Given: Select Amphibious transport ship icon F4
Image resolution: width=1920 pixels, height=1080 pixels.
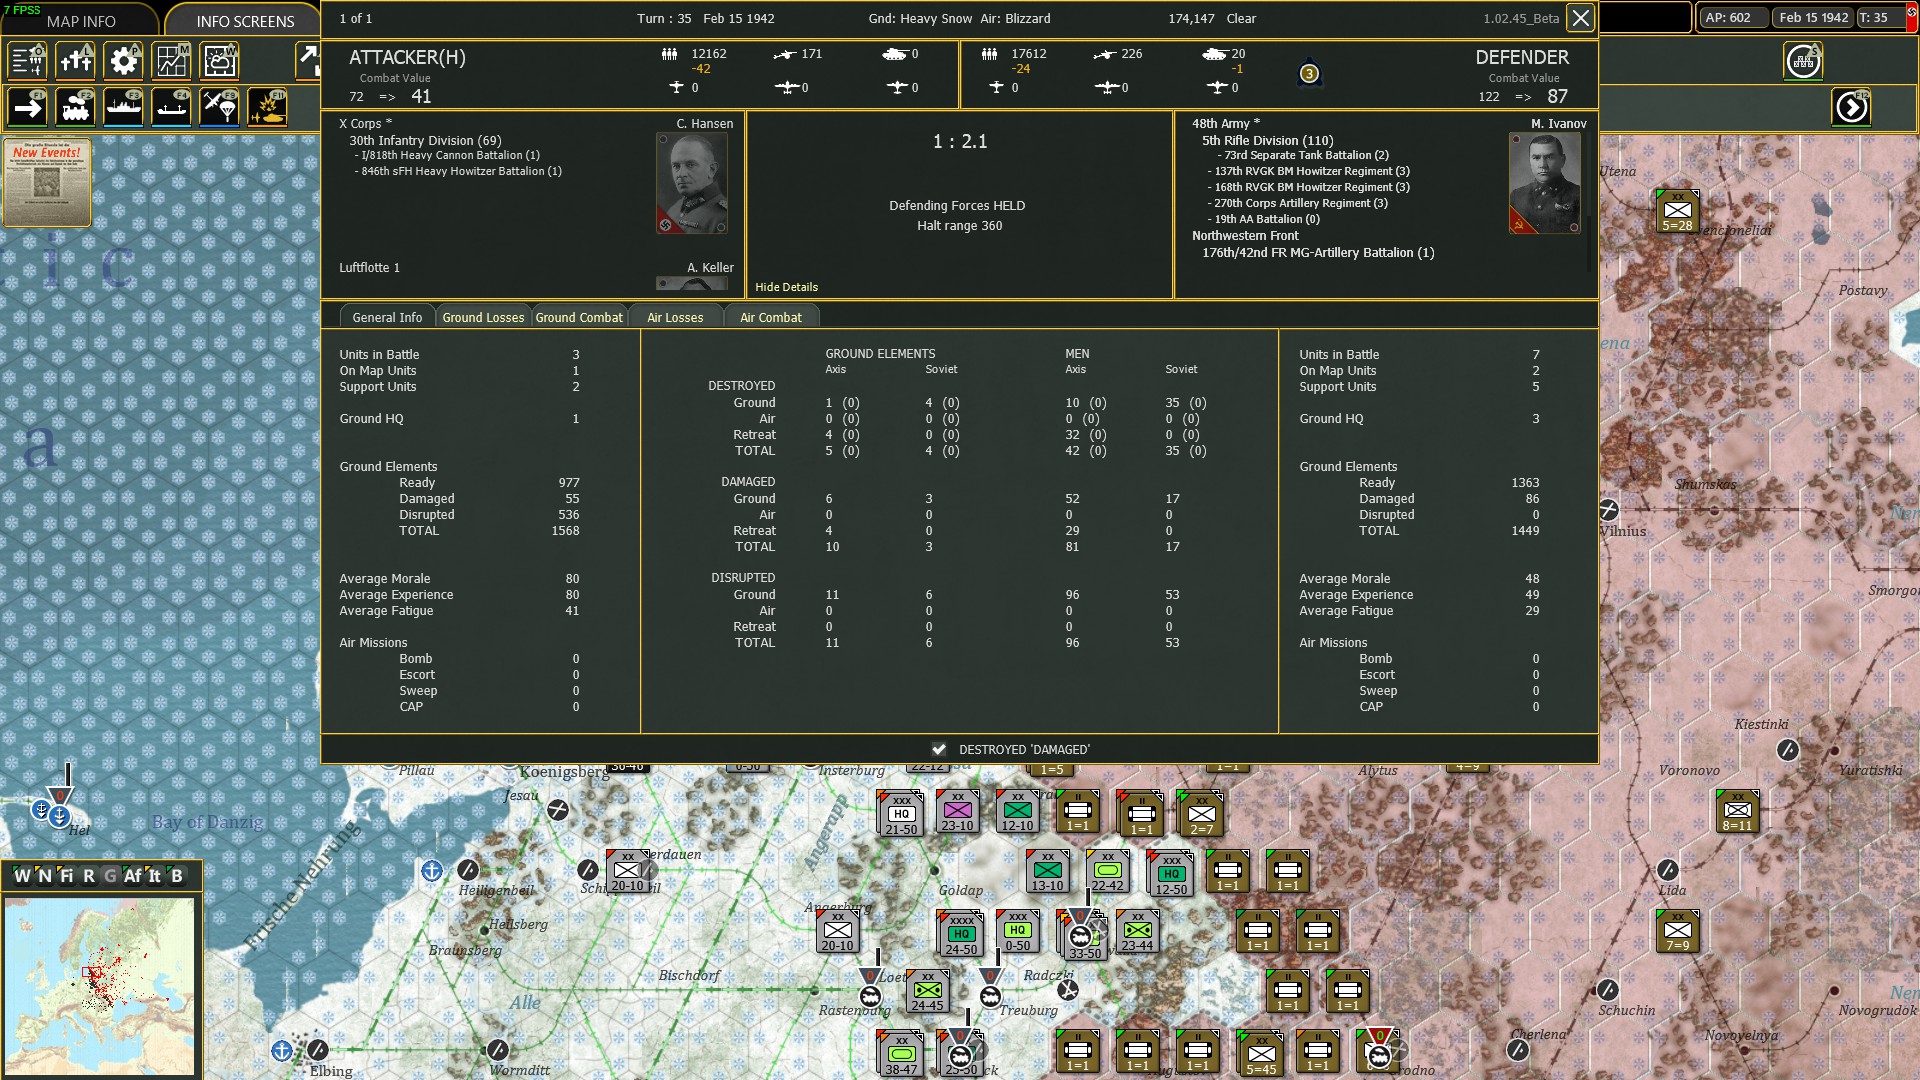Looking at the screenshot, I should [172, 107].
